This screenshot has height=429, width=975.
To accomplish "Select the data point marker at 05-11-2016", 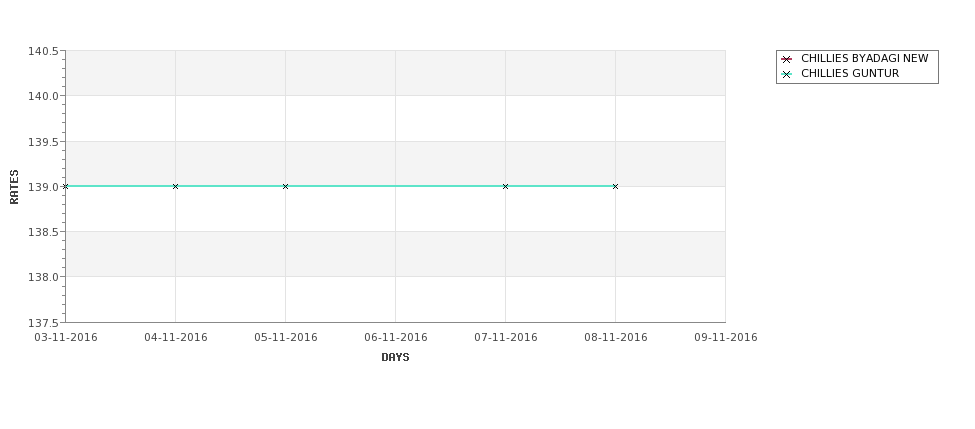I will tap(285, 187).
